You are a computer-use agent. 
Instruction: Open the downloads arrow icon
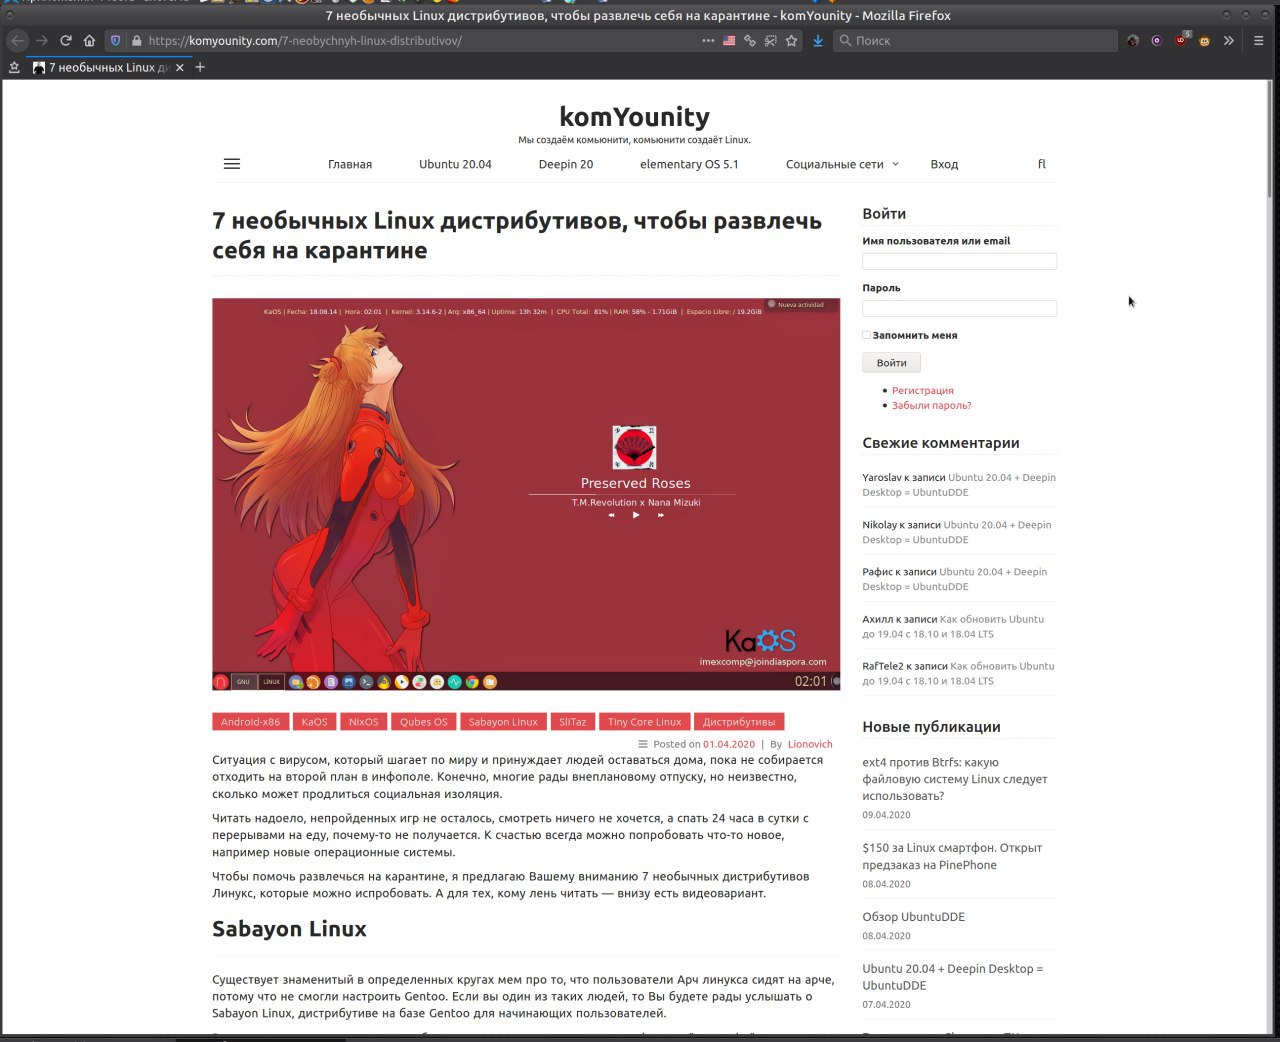(x=817, y=41)
